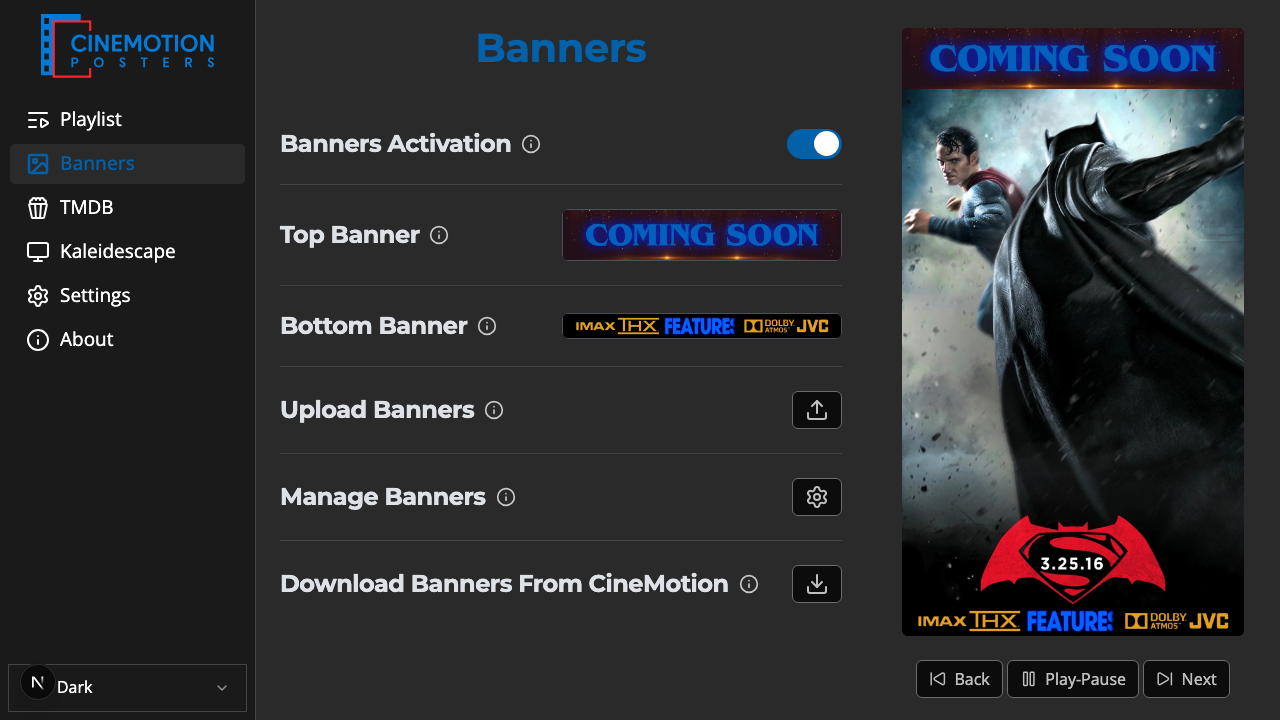Screen dimensions: 1280x720
Task: Open manage banners gear button
Action: coord(817,497)
